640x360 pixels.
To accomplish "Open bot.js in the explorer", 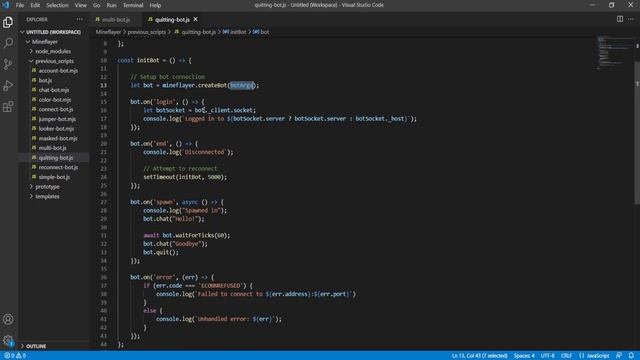I will pyautogui.click(x=45, y=80).
